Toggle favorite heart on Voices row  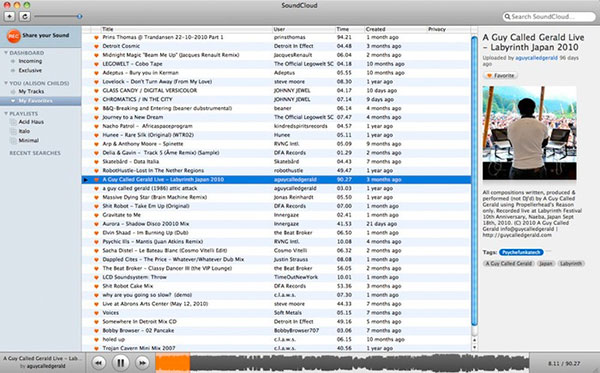(96, 313)
